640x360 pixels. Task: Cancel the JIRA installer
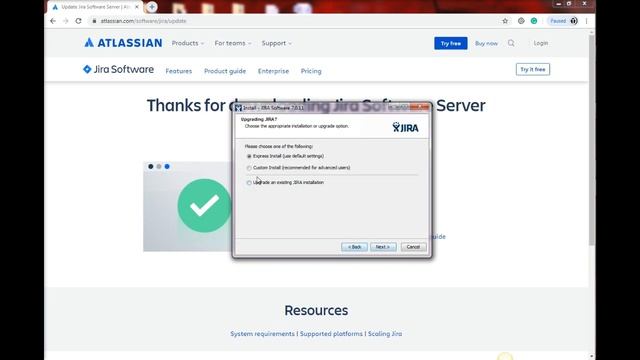413,247
